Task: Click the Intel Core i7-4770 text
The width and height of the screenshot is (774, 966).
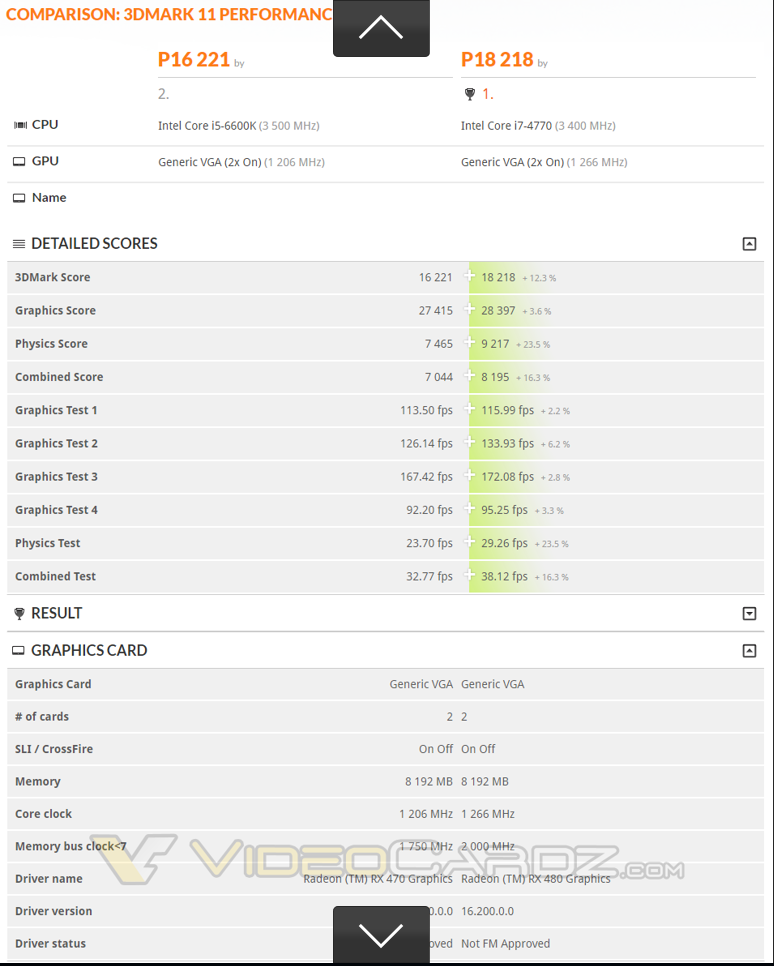Action: coord(507,126)
